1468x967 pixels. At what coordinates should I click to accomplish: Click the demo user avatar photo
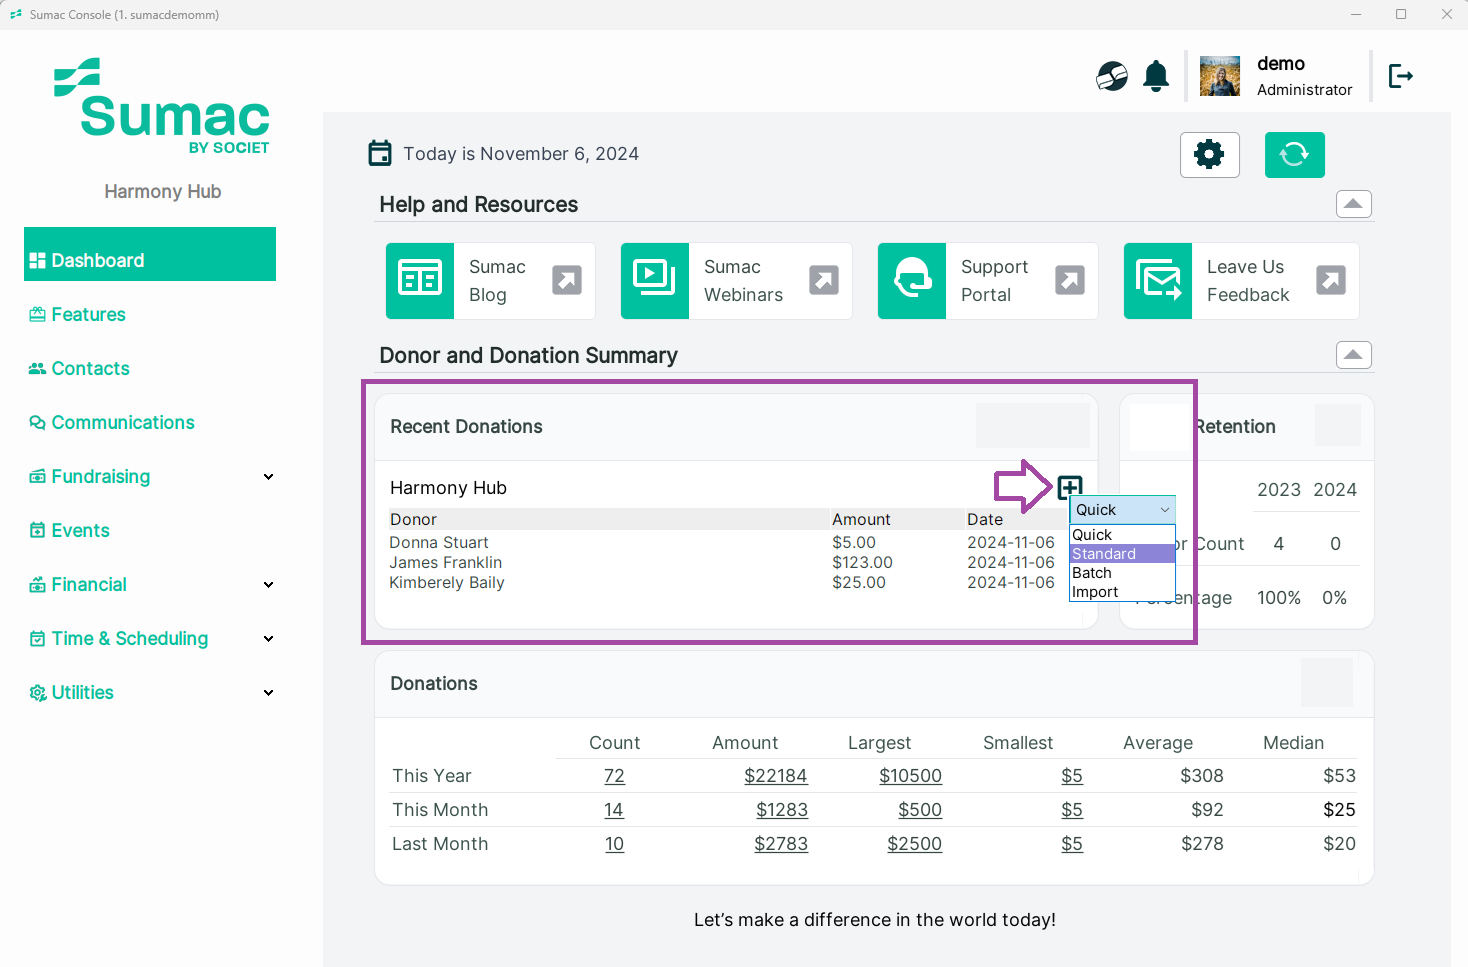tap(1220, 76)
